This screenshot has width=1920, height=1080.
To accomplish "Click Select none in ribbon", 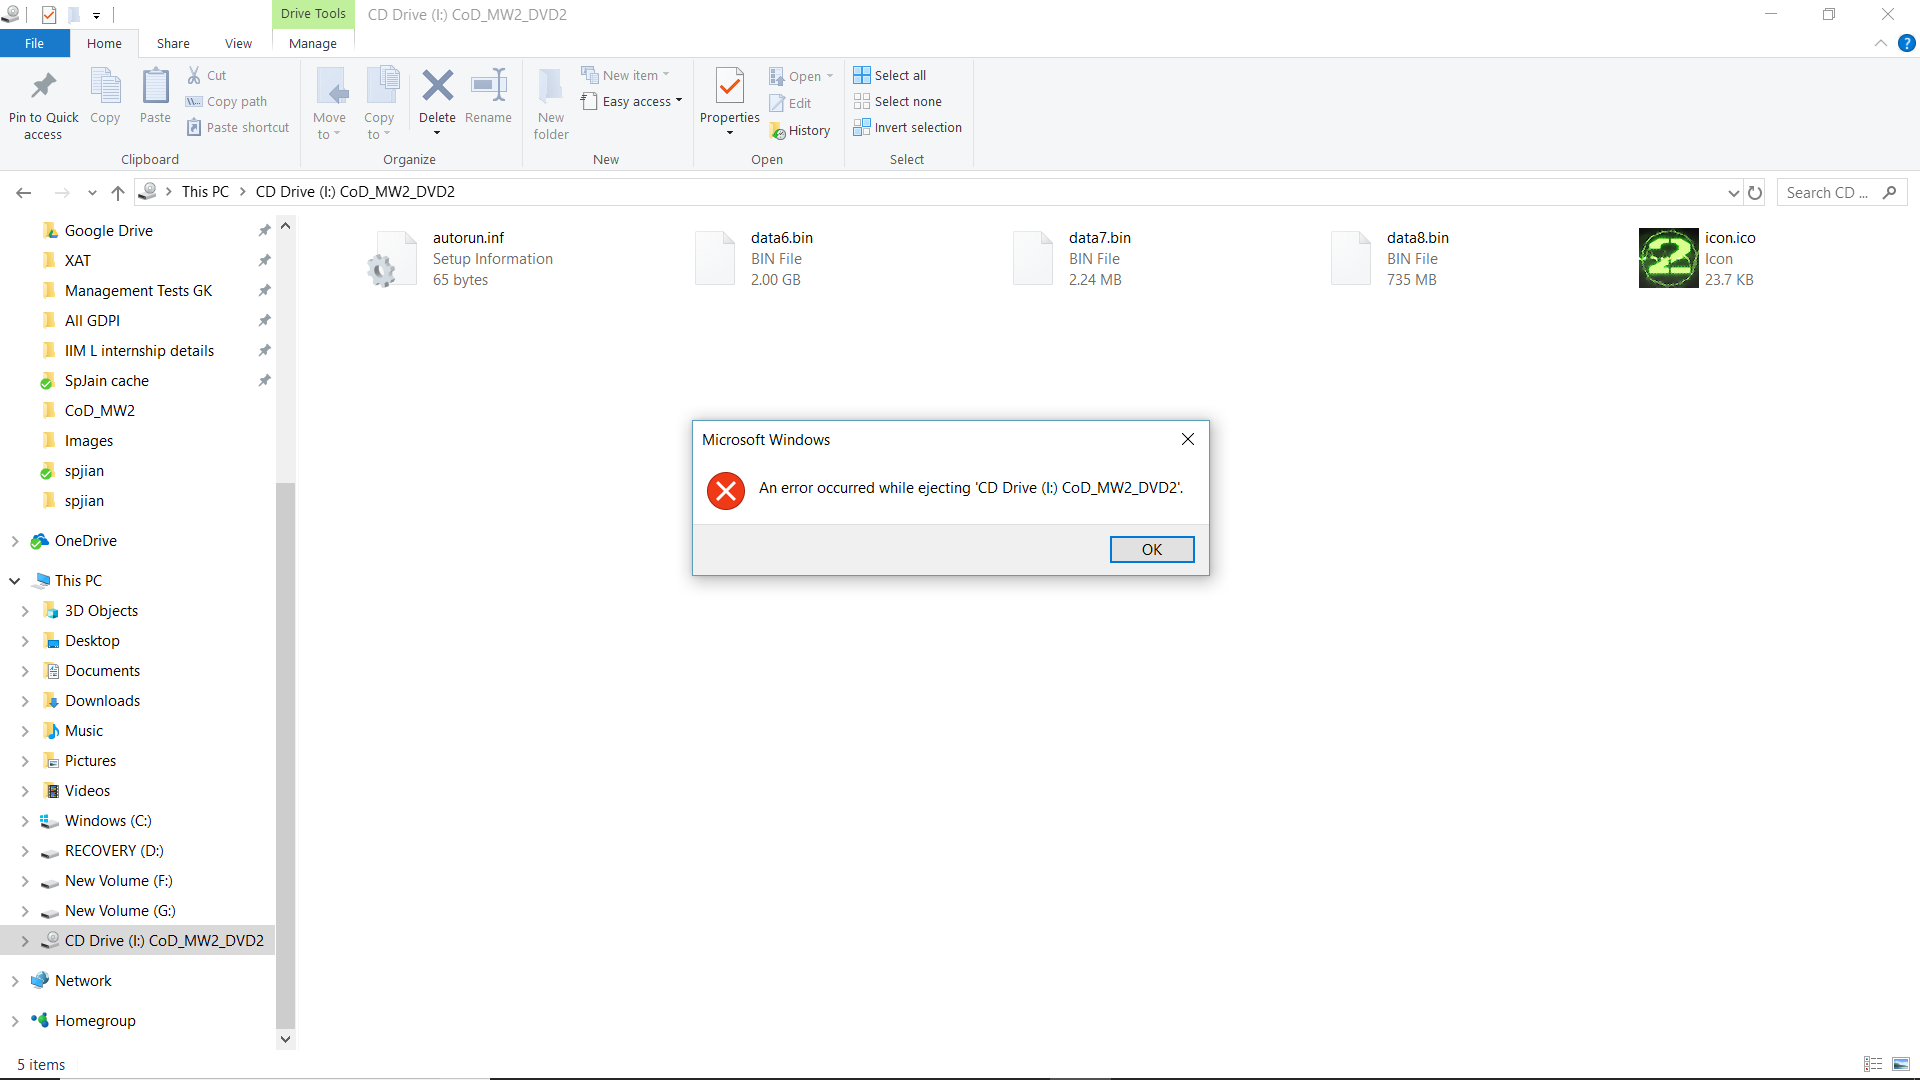I will (x=898, y=101).
